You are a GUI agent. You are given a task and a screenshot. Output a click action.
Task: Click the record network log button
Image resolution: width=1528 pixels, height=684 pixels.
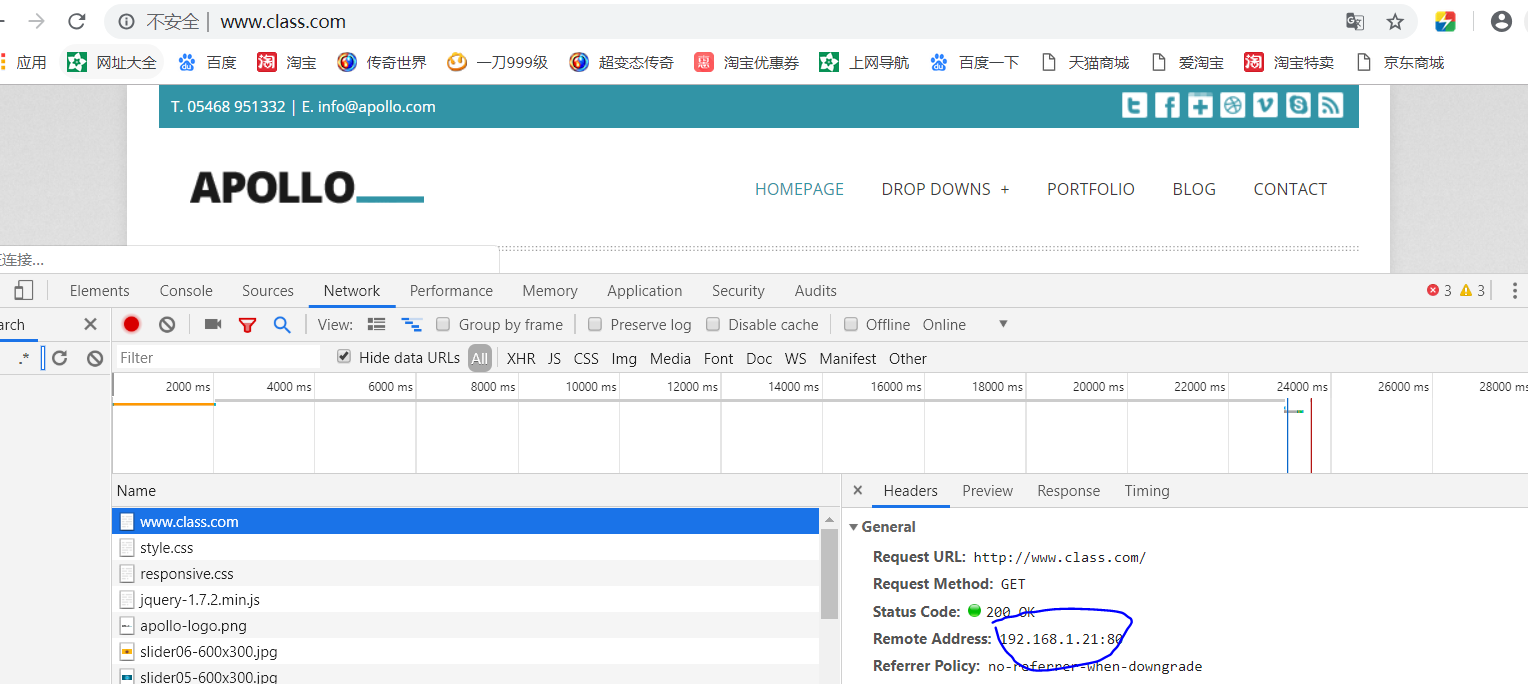pyautogui.click(x=131, y=324)
